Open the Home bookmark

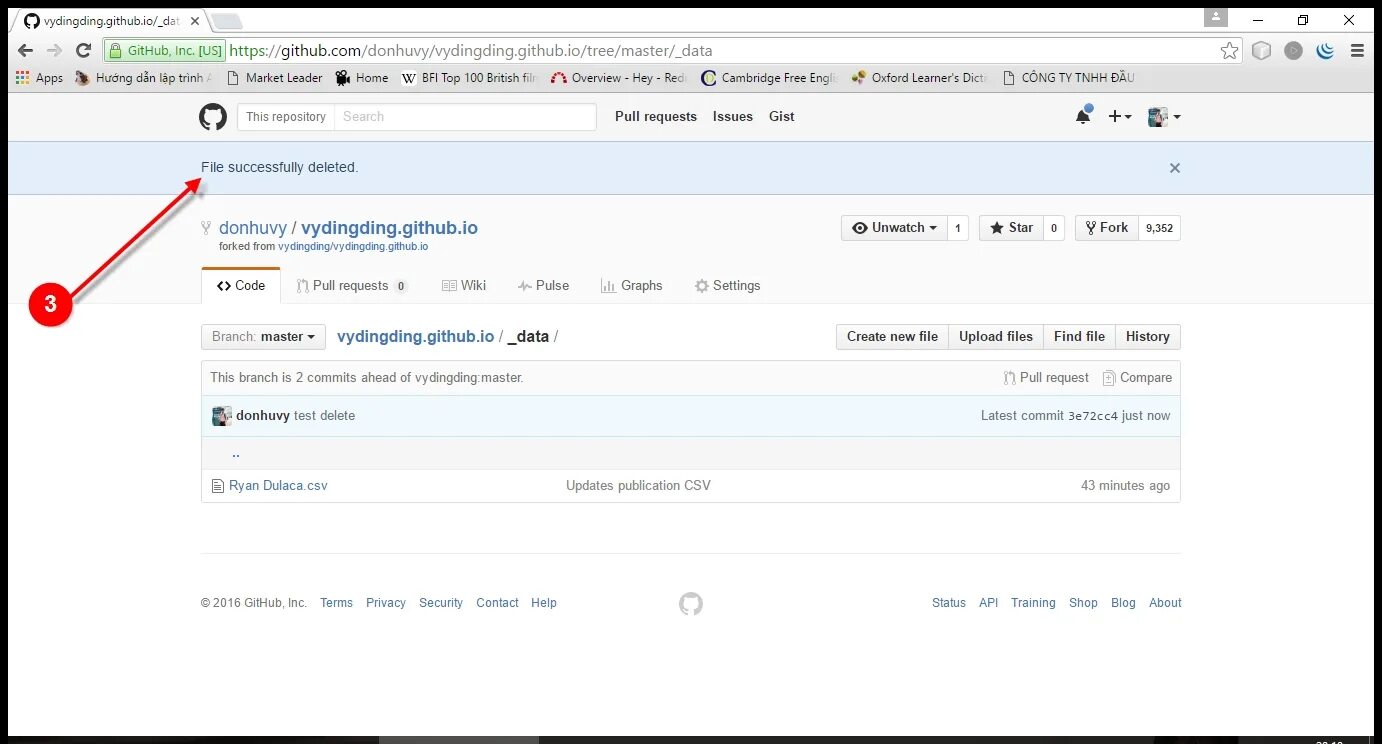pyautogui.click(x=362, y=78)
